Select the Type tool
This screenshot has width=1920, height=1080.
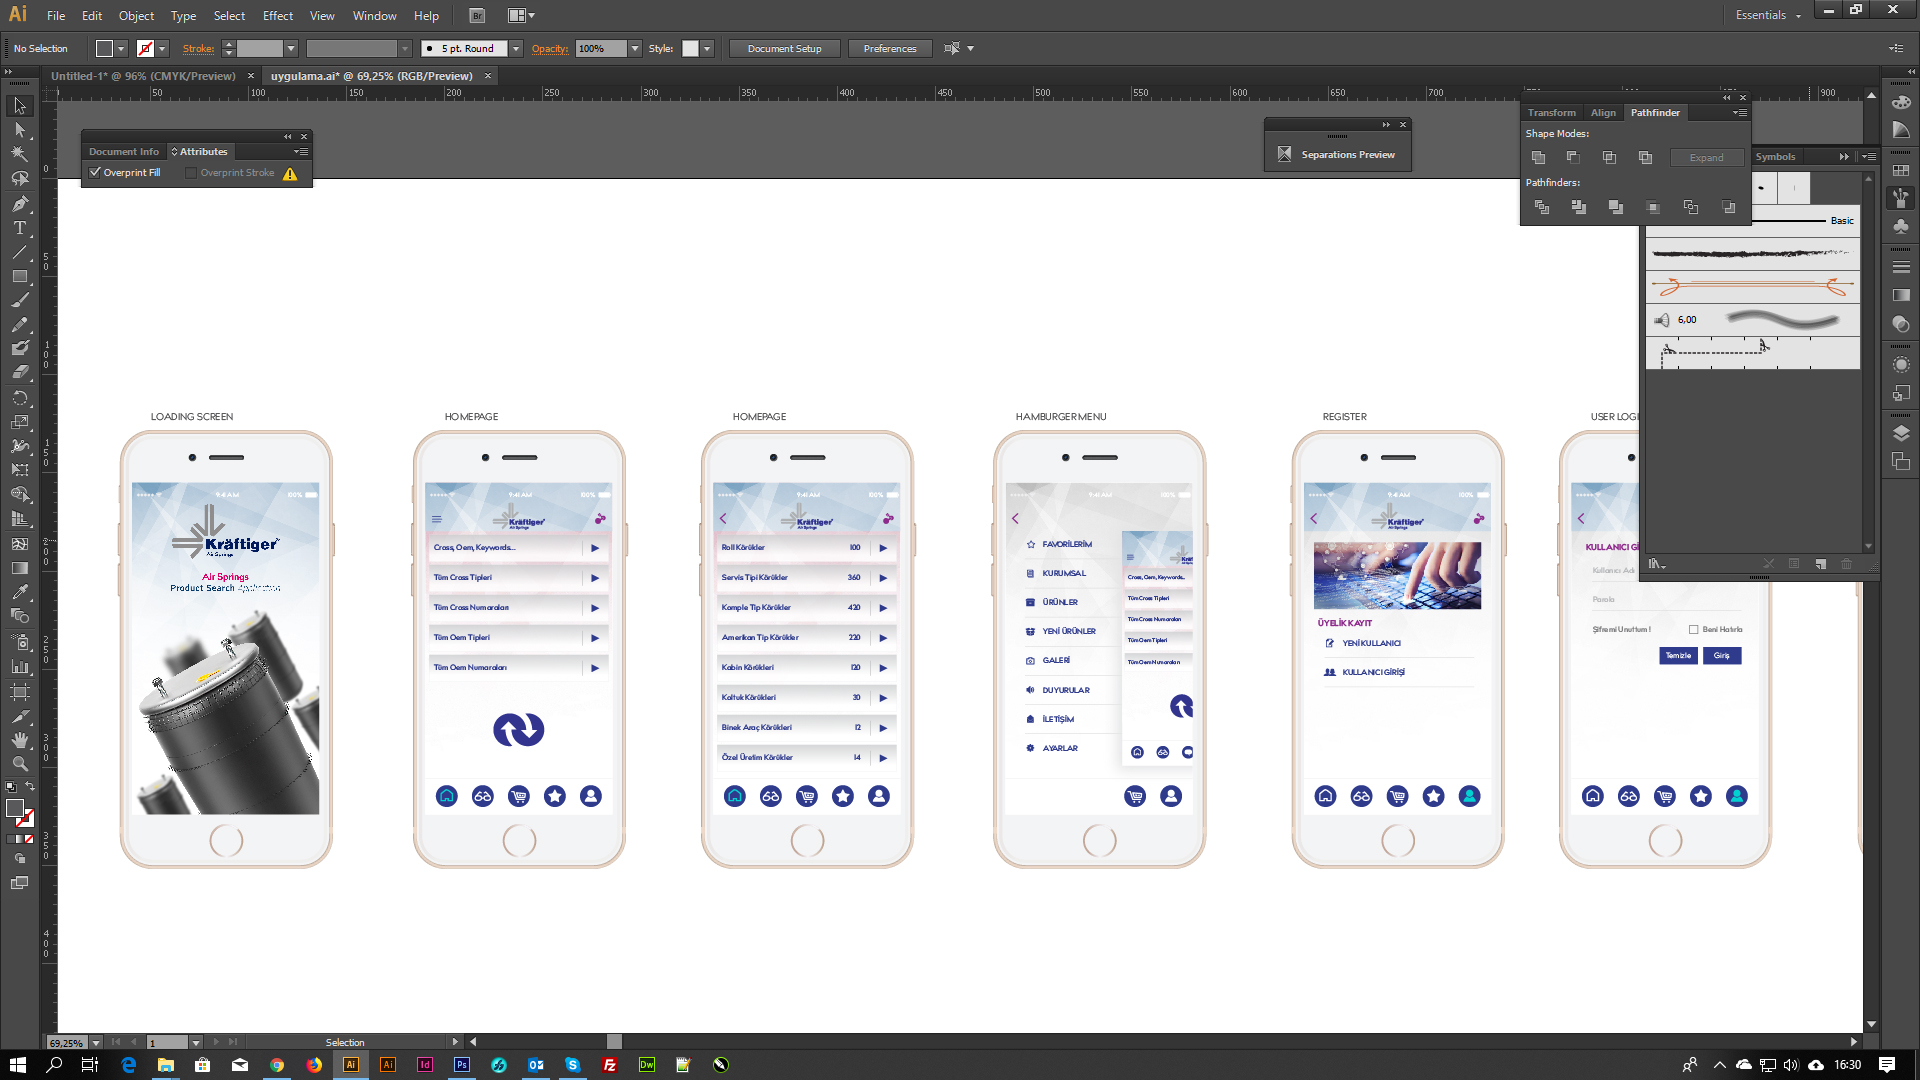[19, 228]
